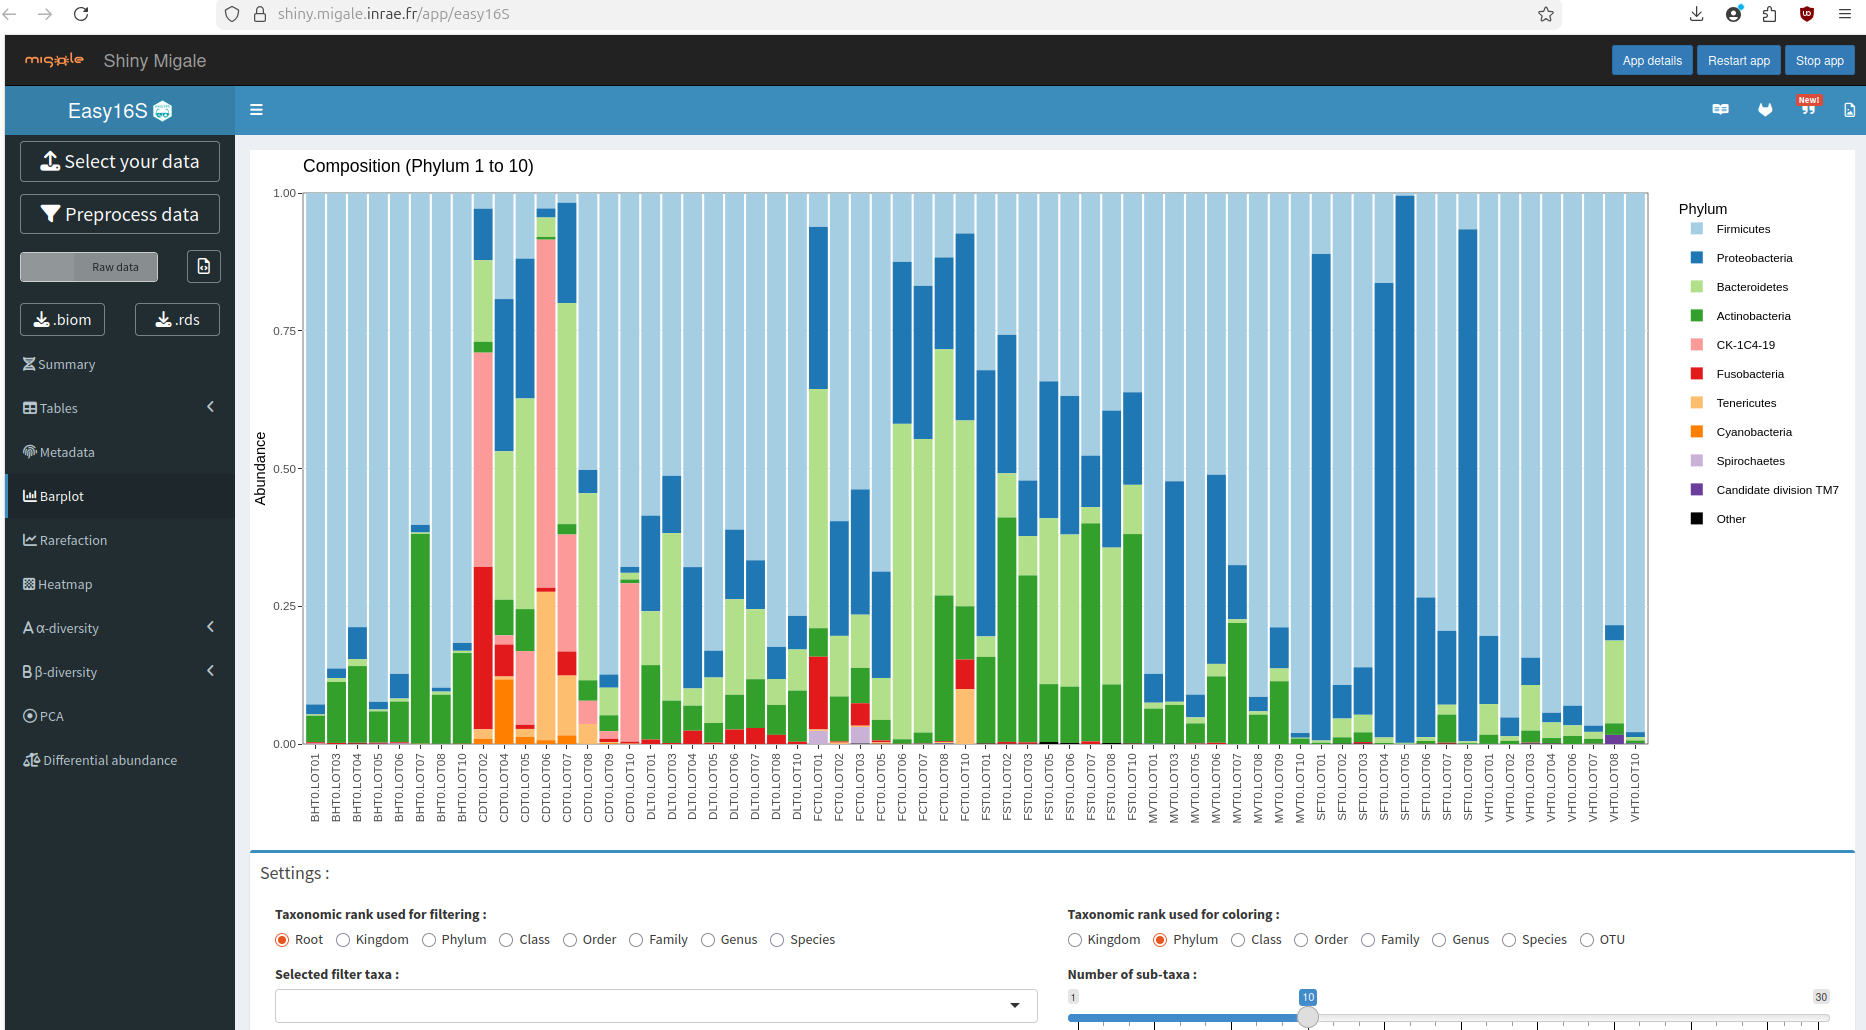Select Genus as filtering rank
The height and width of the screenshot is (1030, 1866).
pos(708,940)
